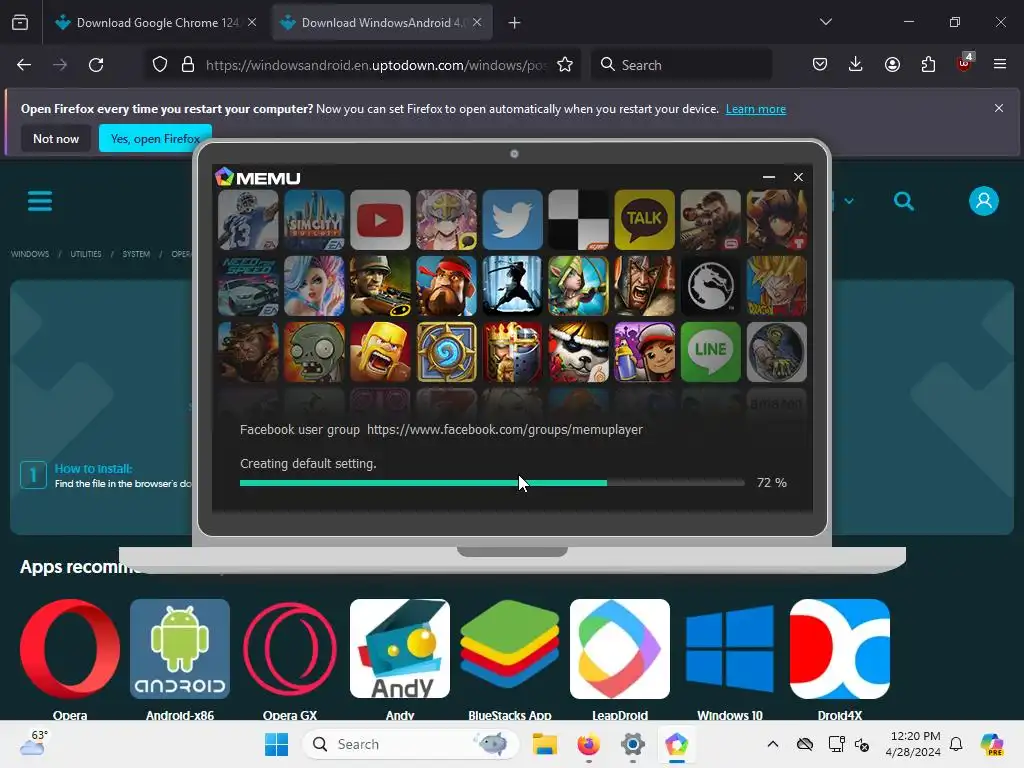Click the Shadow Fight silhouette icon
The image size is (1024, 768).
(512, 286)
